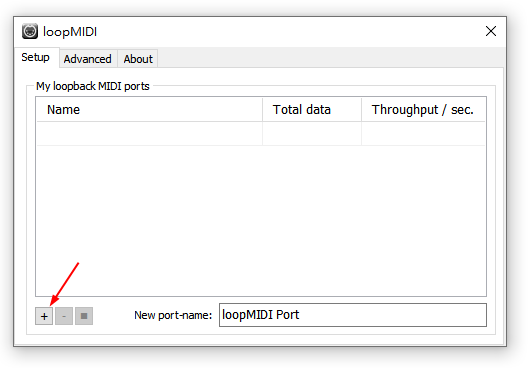
Task: Click the minus remove port button
Action: [64, 316]
